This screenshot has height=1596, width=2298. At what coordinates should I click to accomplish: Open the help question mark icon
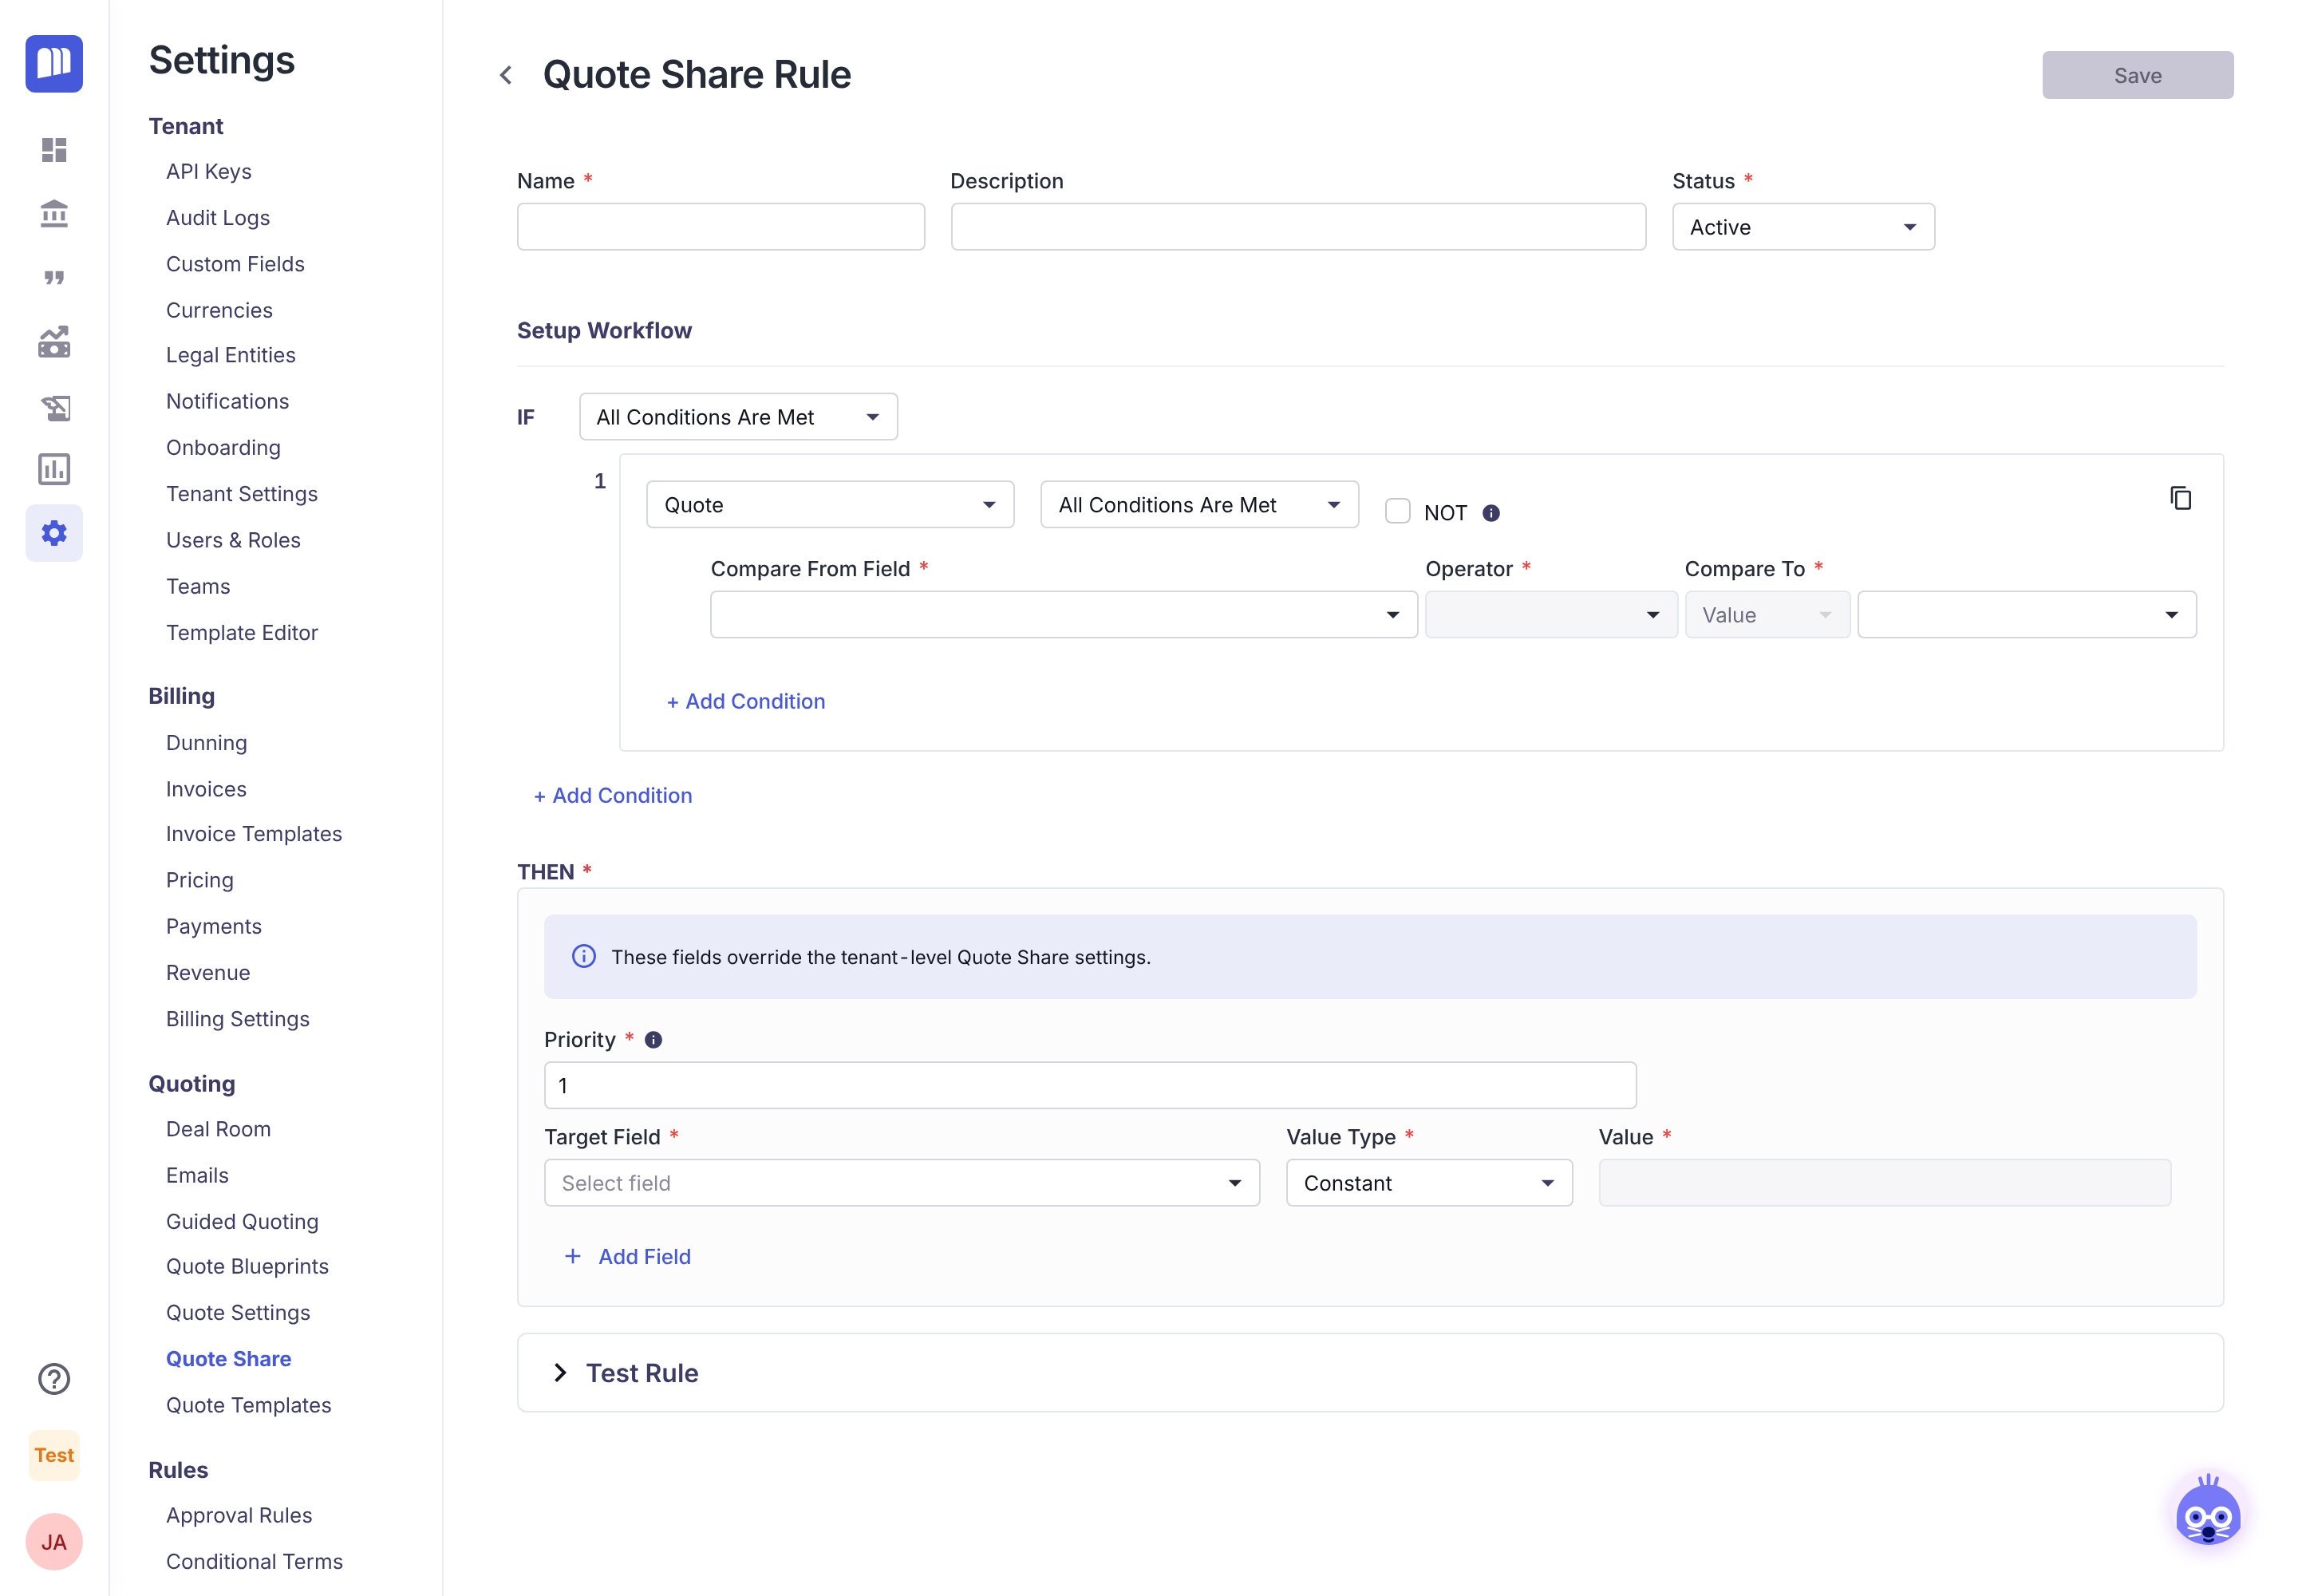pyautogui.click(x=54, y=1379)
